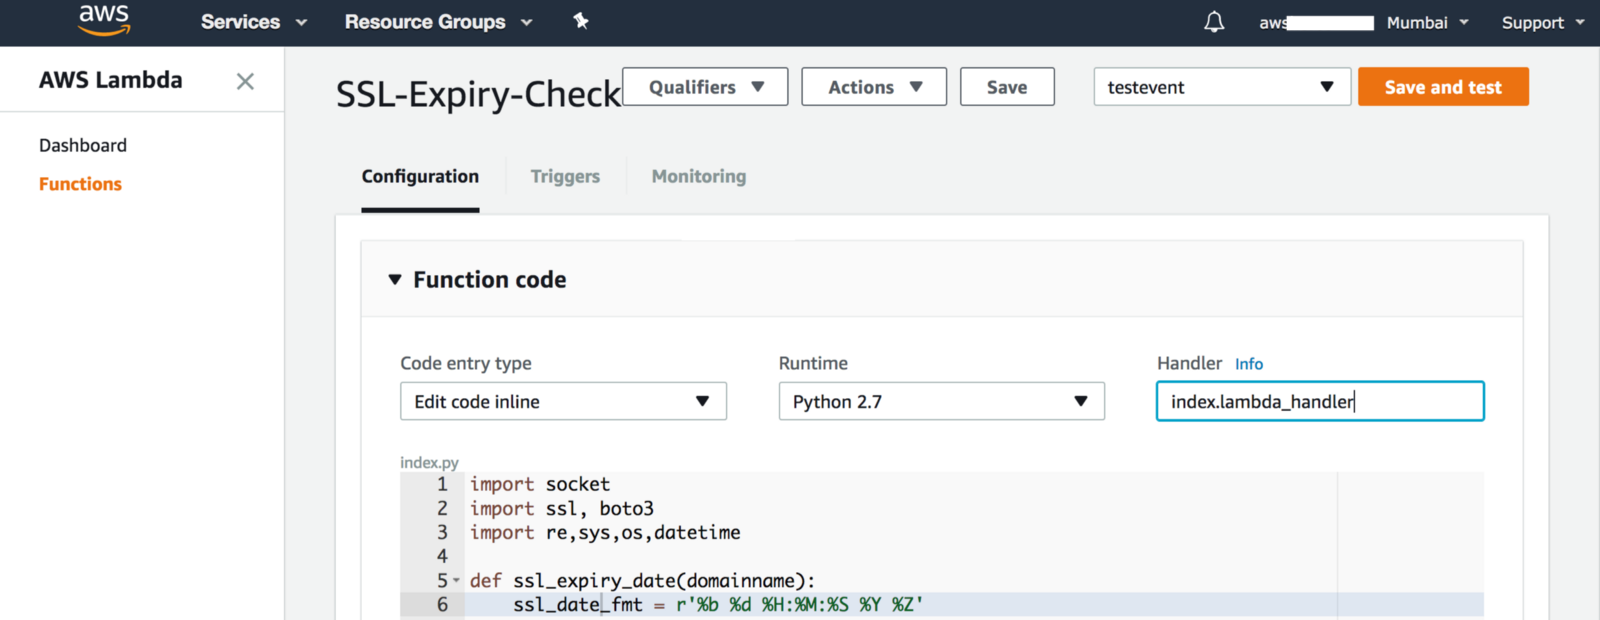This screenshot has width=1600, height=620.
Task: Click line 'import re,sys,os,datetime'
Action: click(x=605, y=532)
